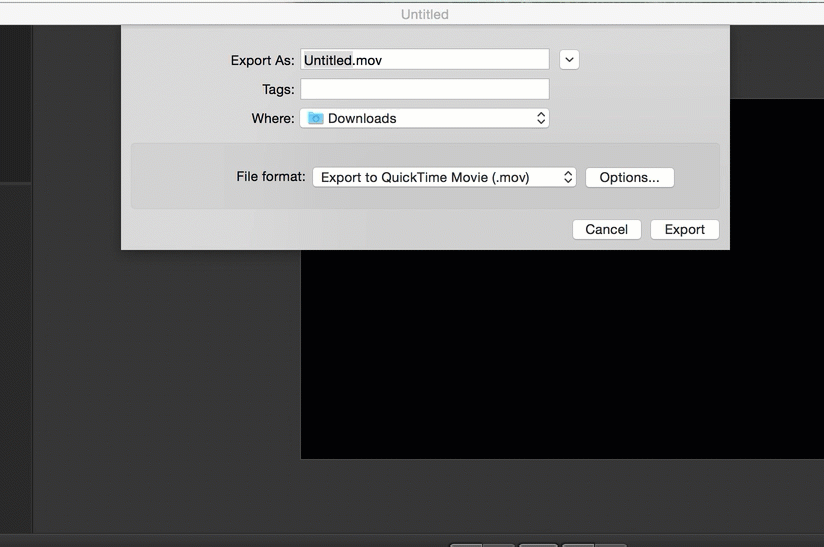Viewport: 824px width, 547px height.
Task: Click the Export As filename field
Action: [425, 60]
